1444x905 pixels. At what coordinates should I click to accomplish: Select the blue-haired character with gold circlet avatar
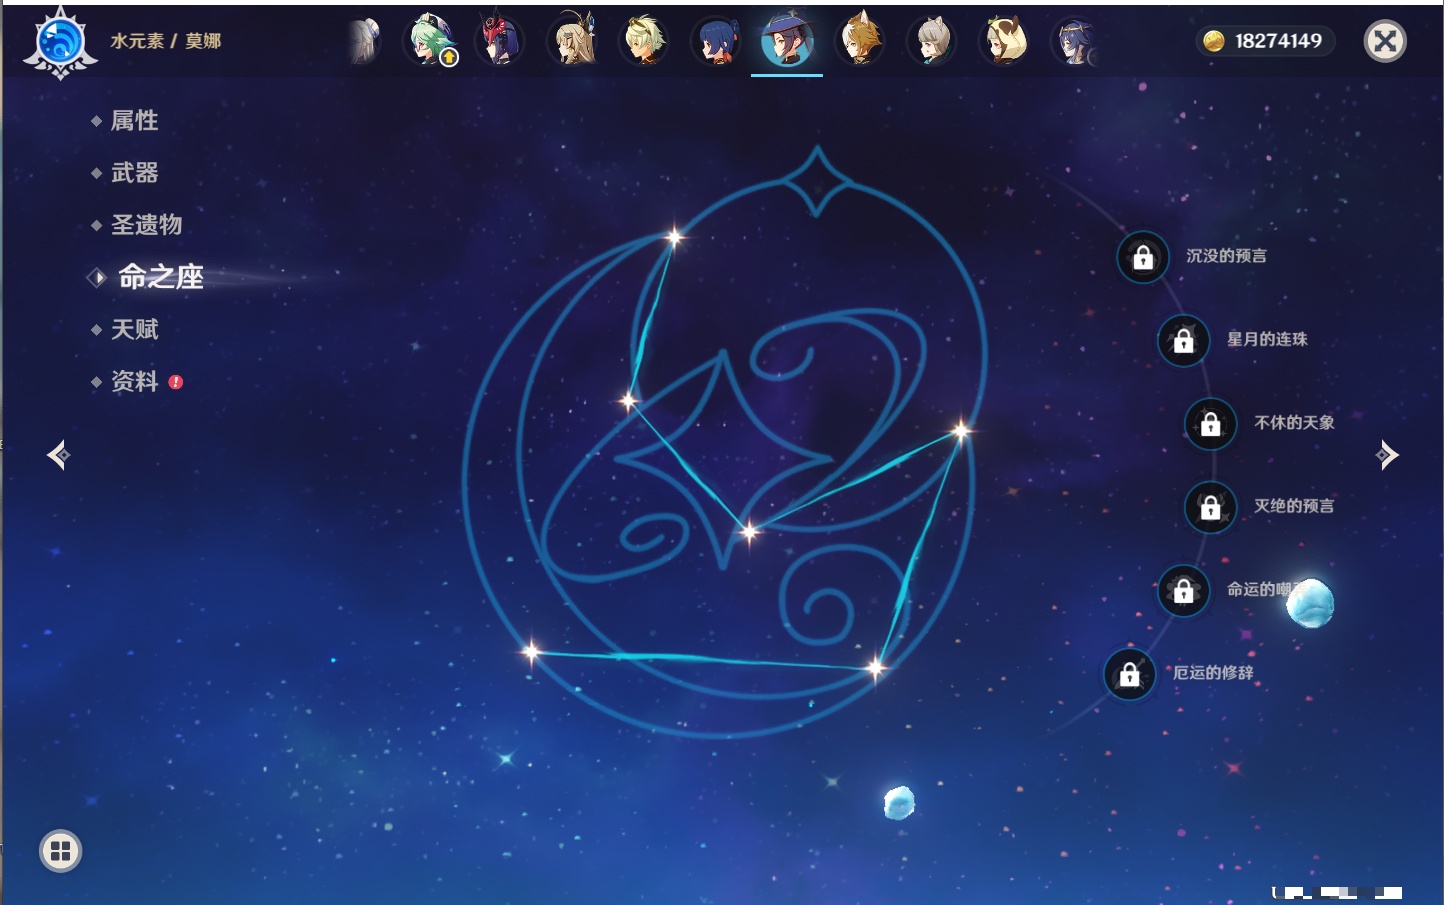(1076, 41)
